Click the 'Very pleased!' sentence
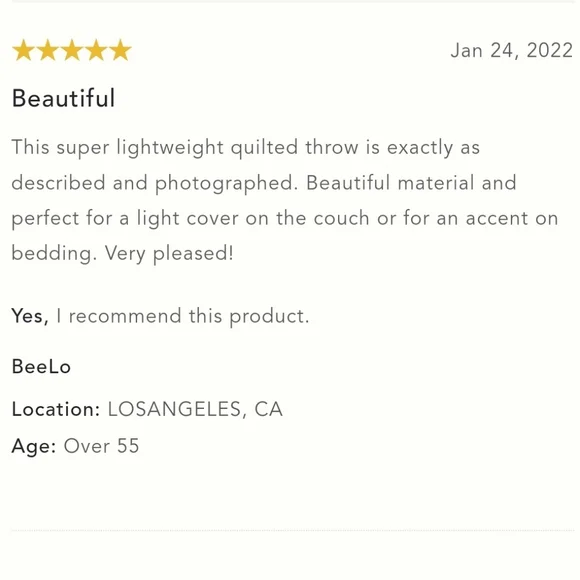This screenshot has width=580, height=580. [x=169, y=254]
